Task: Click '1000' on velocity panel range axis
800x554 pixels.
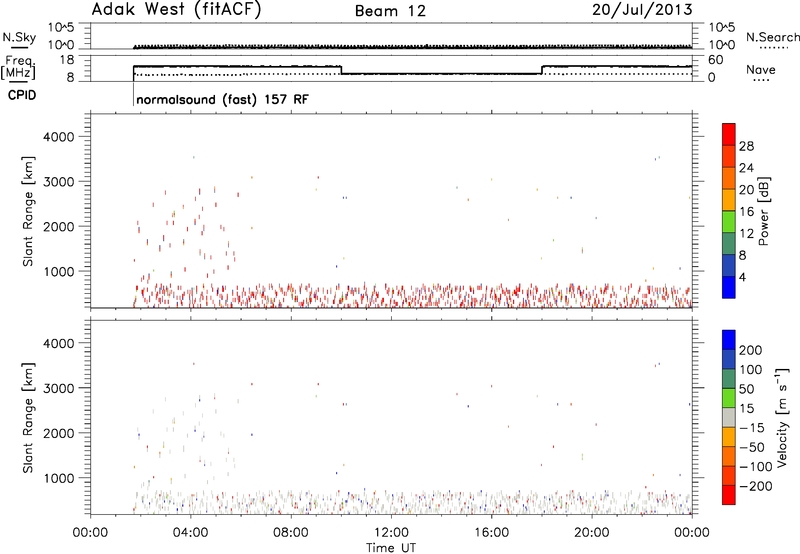Action: (59, 478)
